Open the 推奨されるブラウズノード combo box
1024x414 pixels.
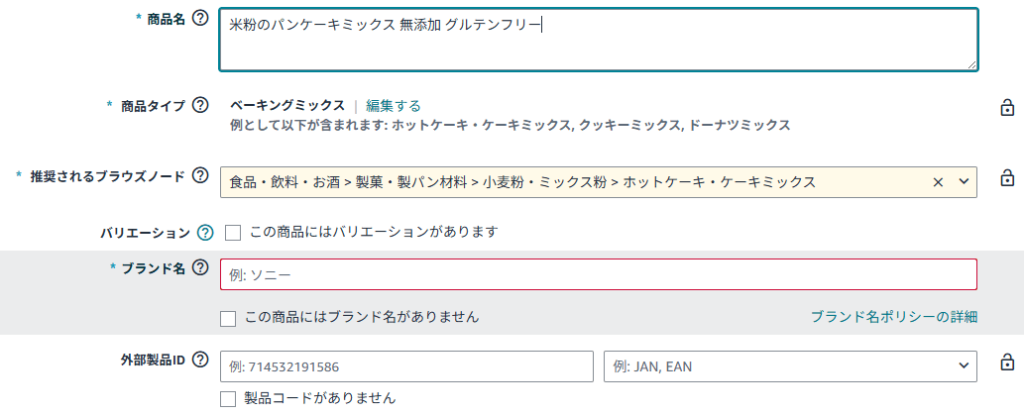(x=599, y=182)
